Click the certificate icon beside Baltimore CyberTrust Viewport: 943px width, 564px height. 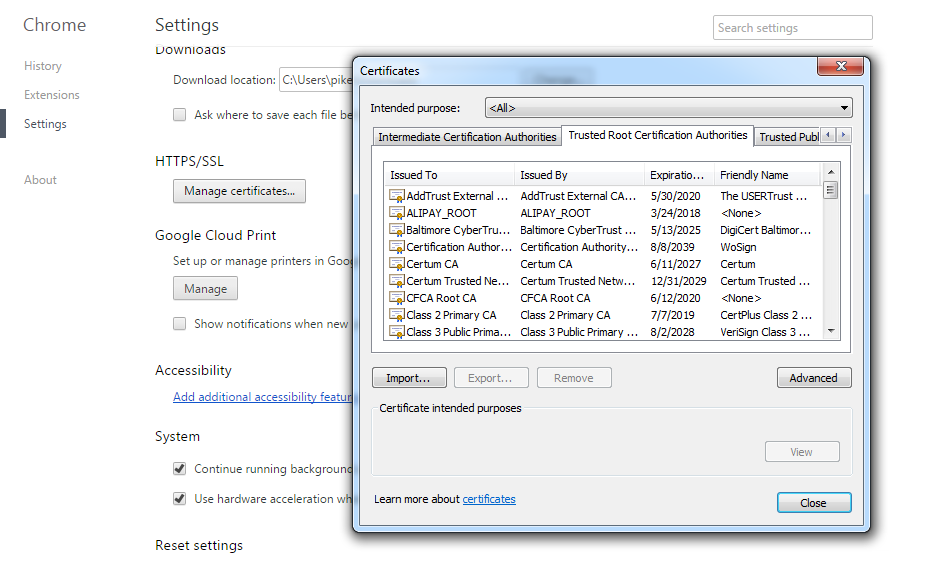point(396,230)
